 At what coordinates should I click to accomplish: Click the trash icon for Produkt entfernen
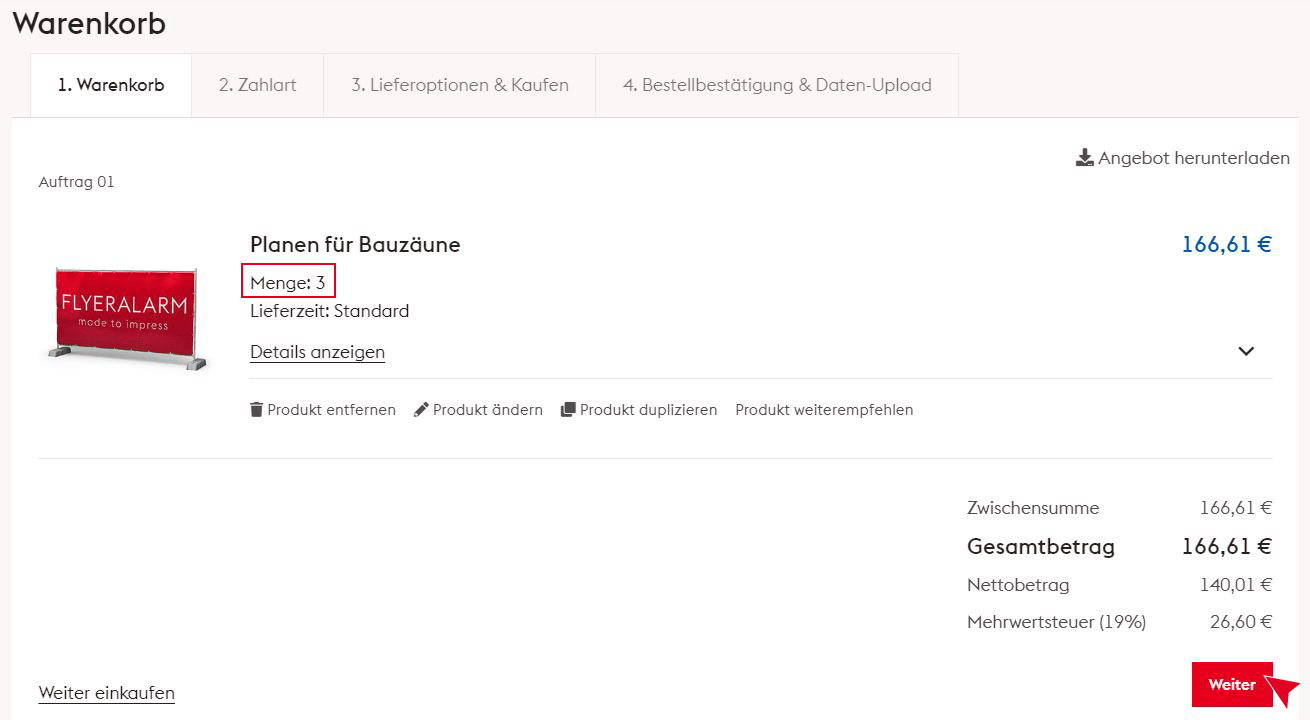(256, 410)
